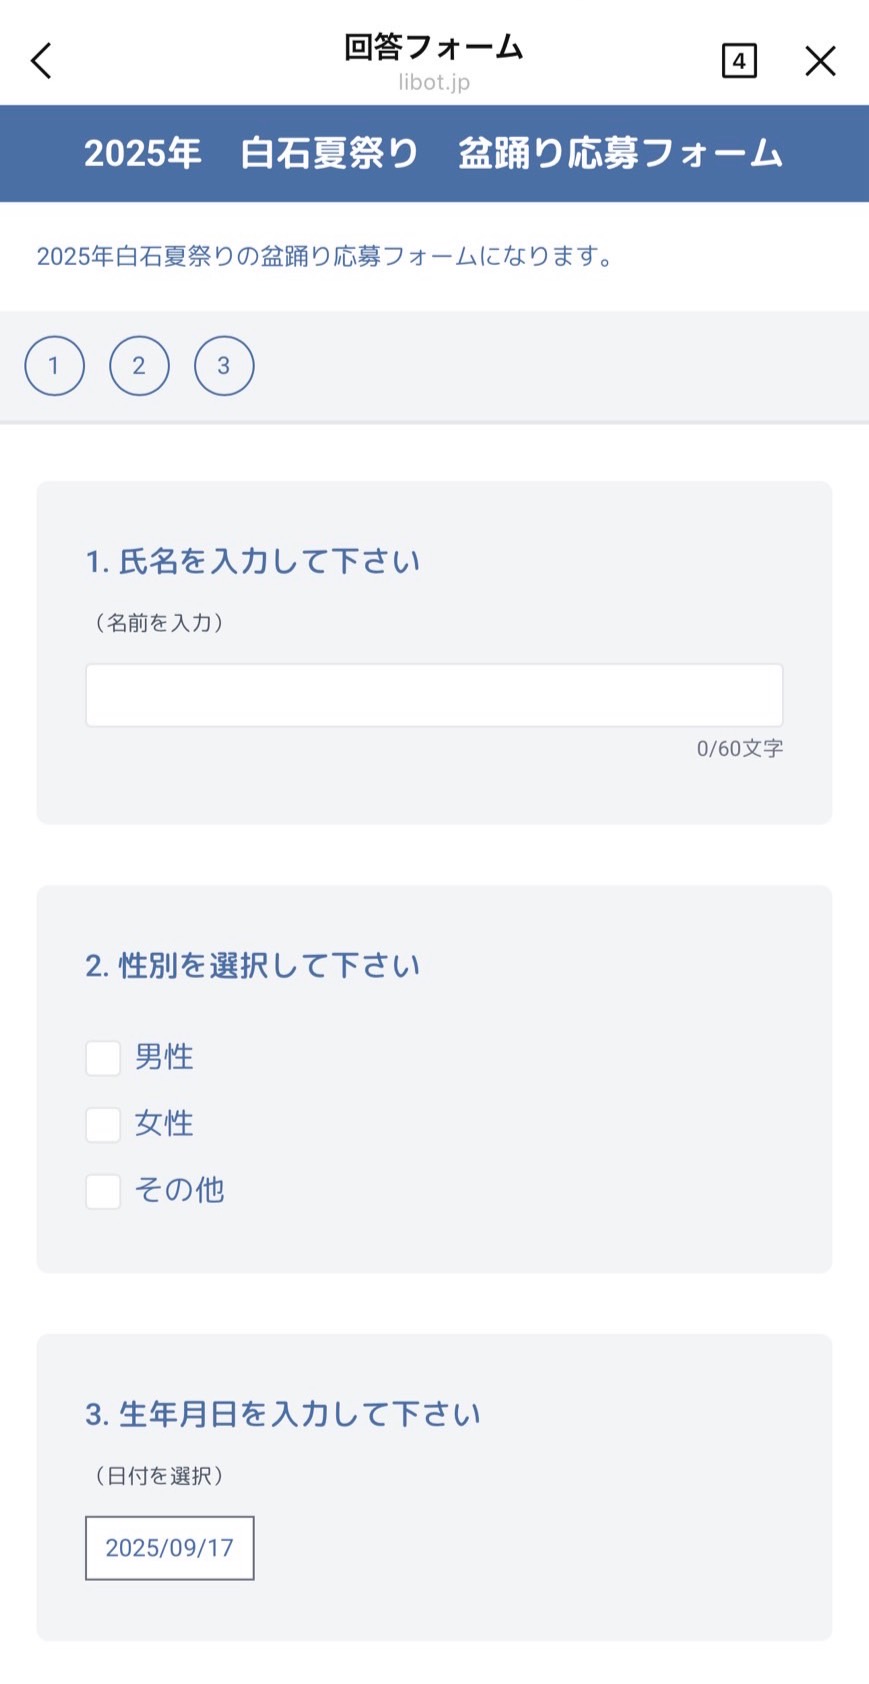Click the question 1 heading 氏名を入力して下さい
This screenshot has width=869, height=1684.
[x=253, y=562]
